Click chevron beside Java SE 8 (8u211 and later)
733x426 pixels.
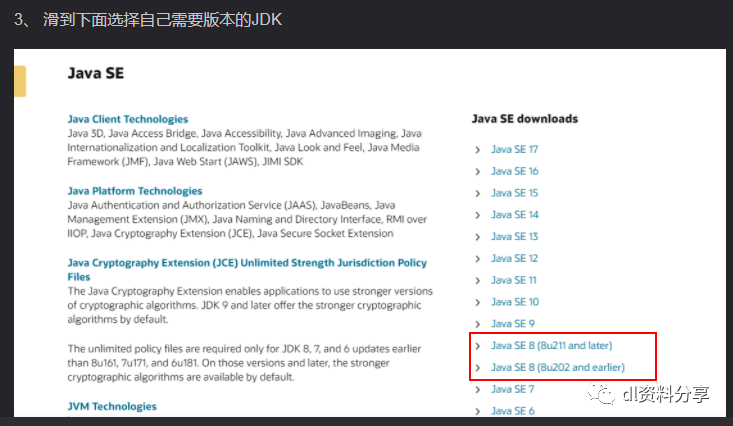pos(477,346)
